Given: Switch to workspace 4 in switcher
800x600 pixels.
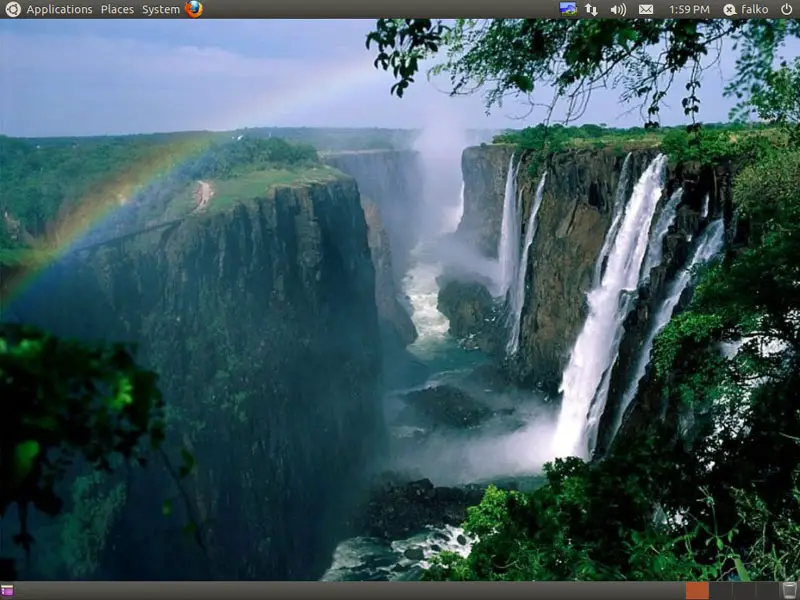Looking at the screenshot, I should (767, 591).
